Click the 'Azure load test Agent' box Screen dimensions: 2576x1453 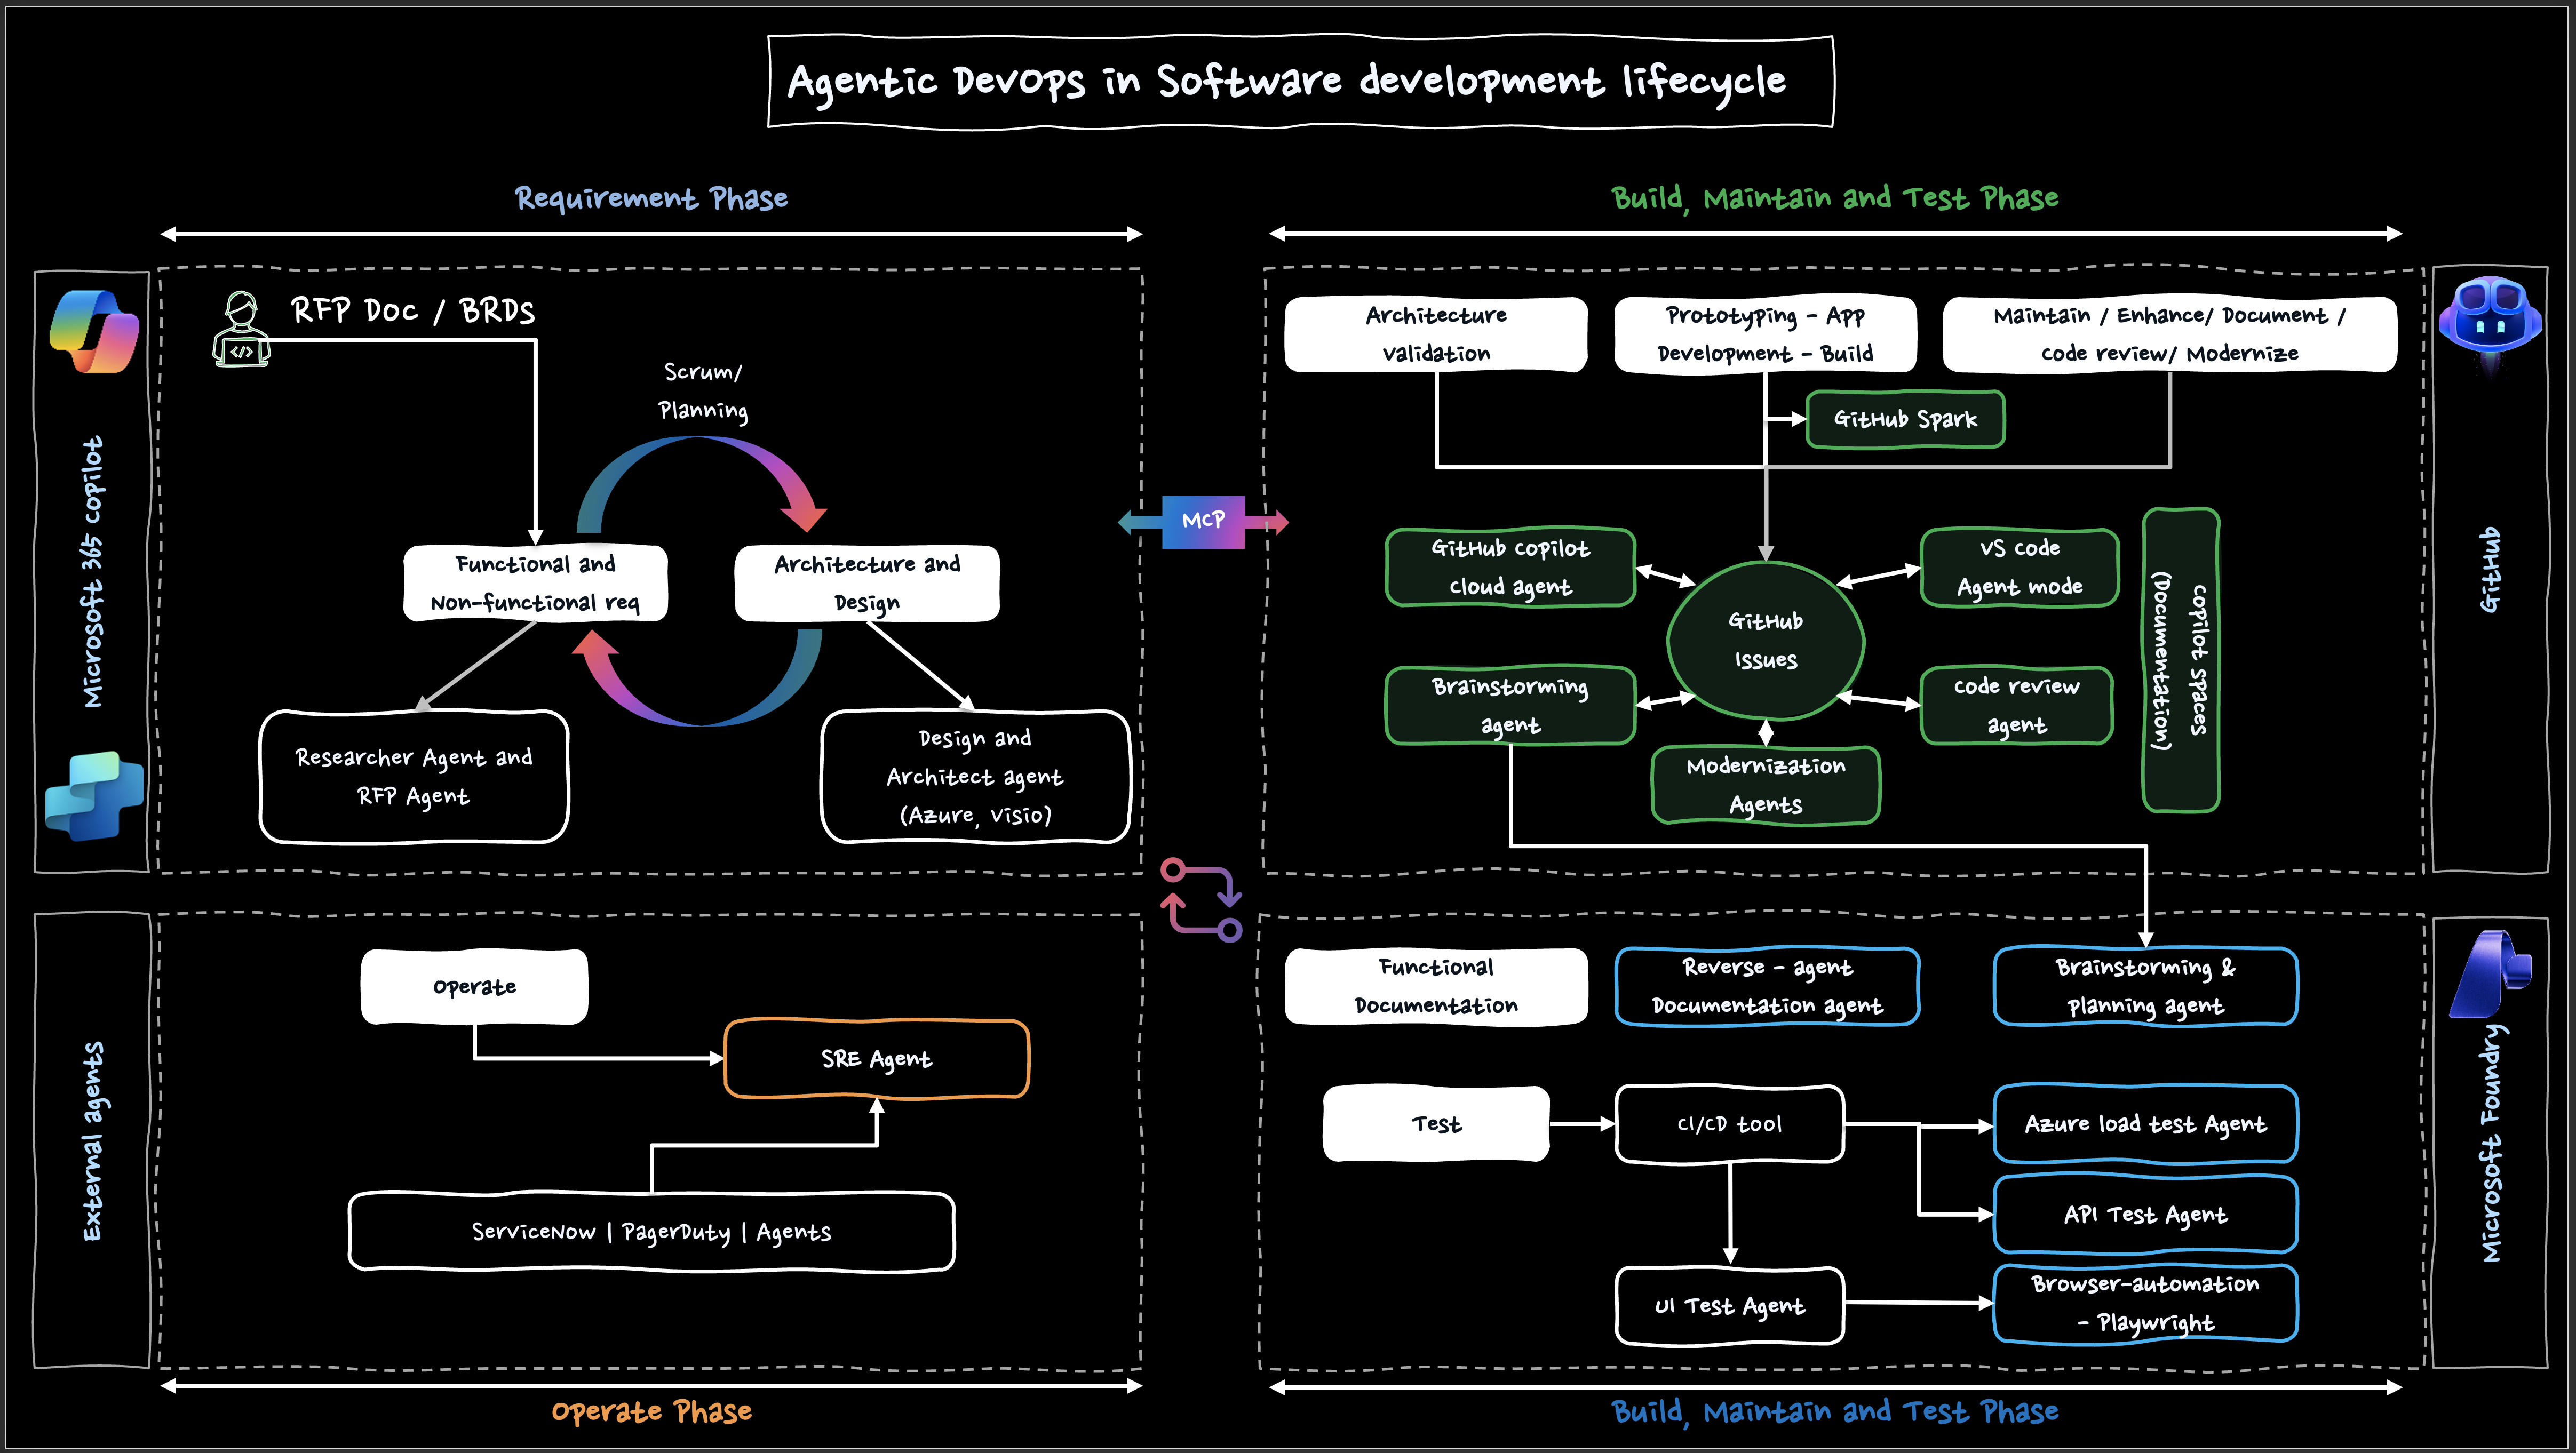pyautogui.click(x=2145, y=1124)
